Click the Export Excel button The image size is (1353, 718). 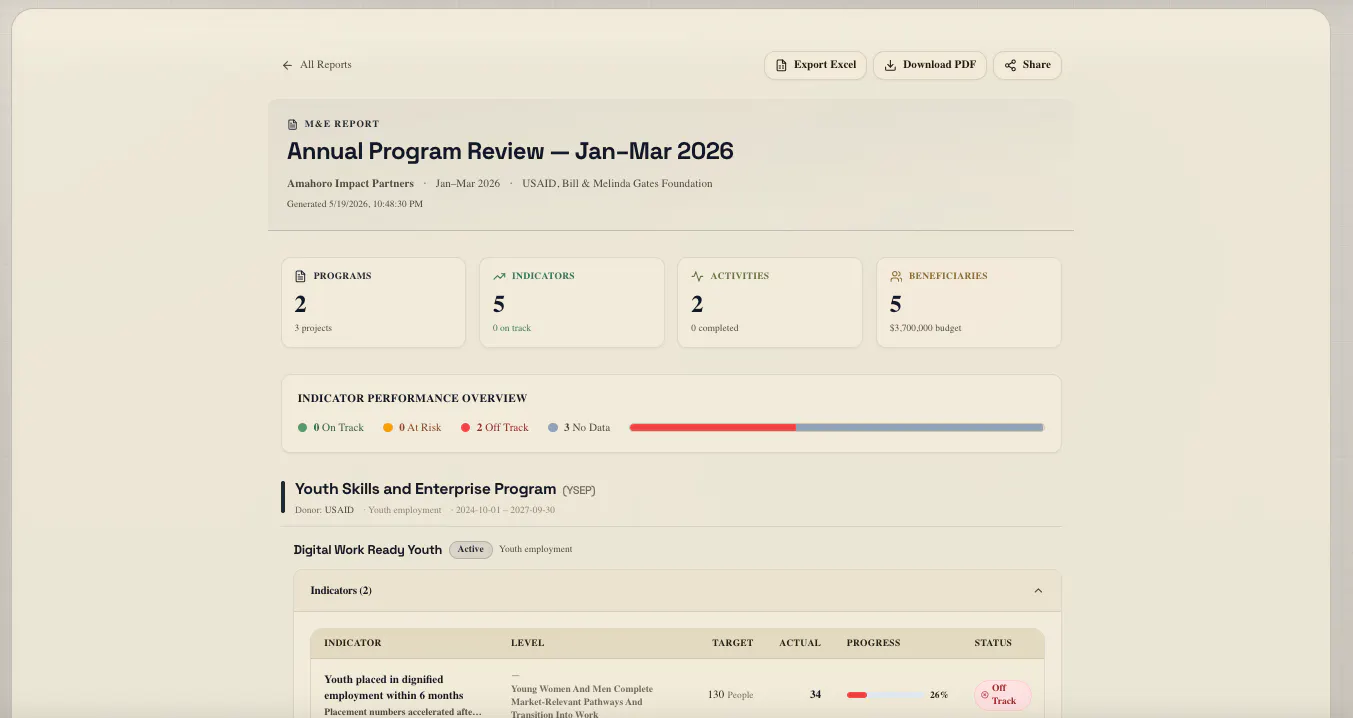(815, 65)
